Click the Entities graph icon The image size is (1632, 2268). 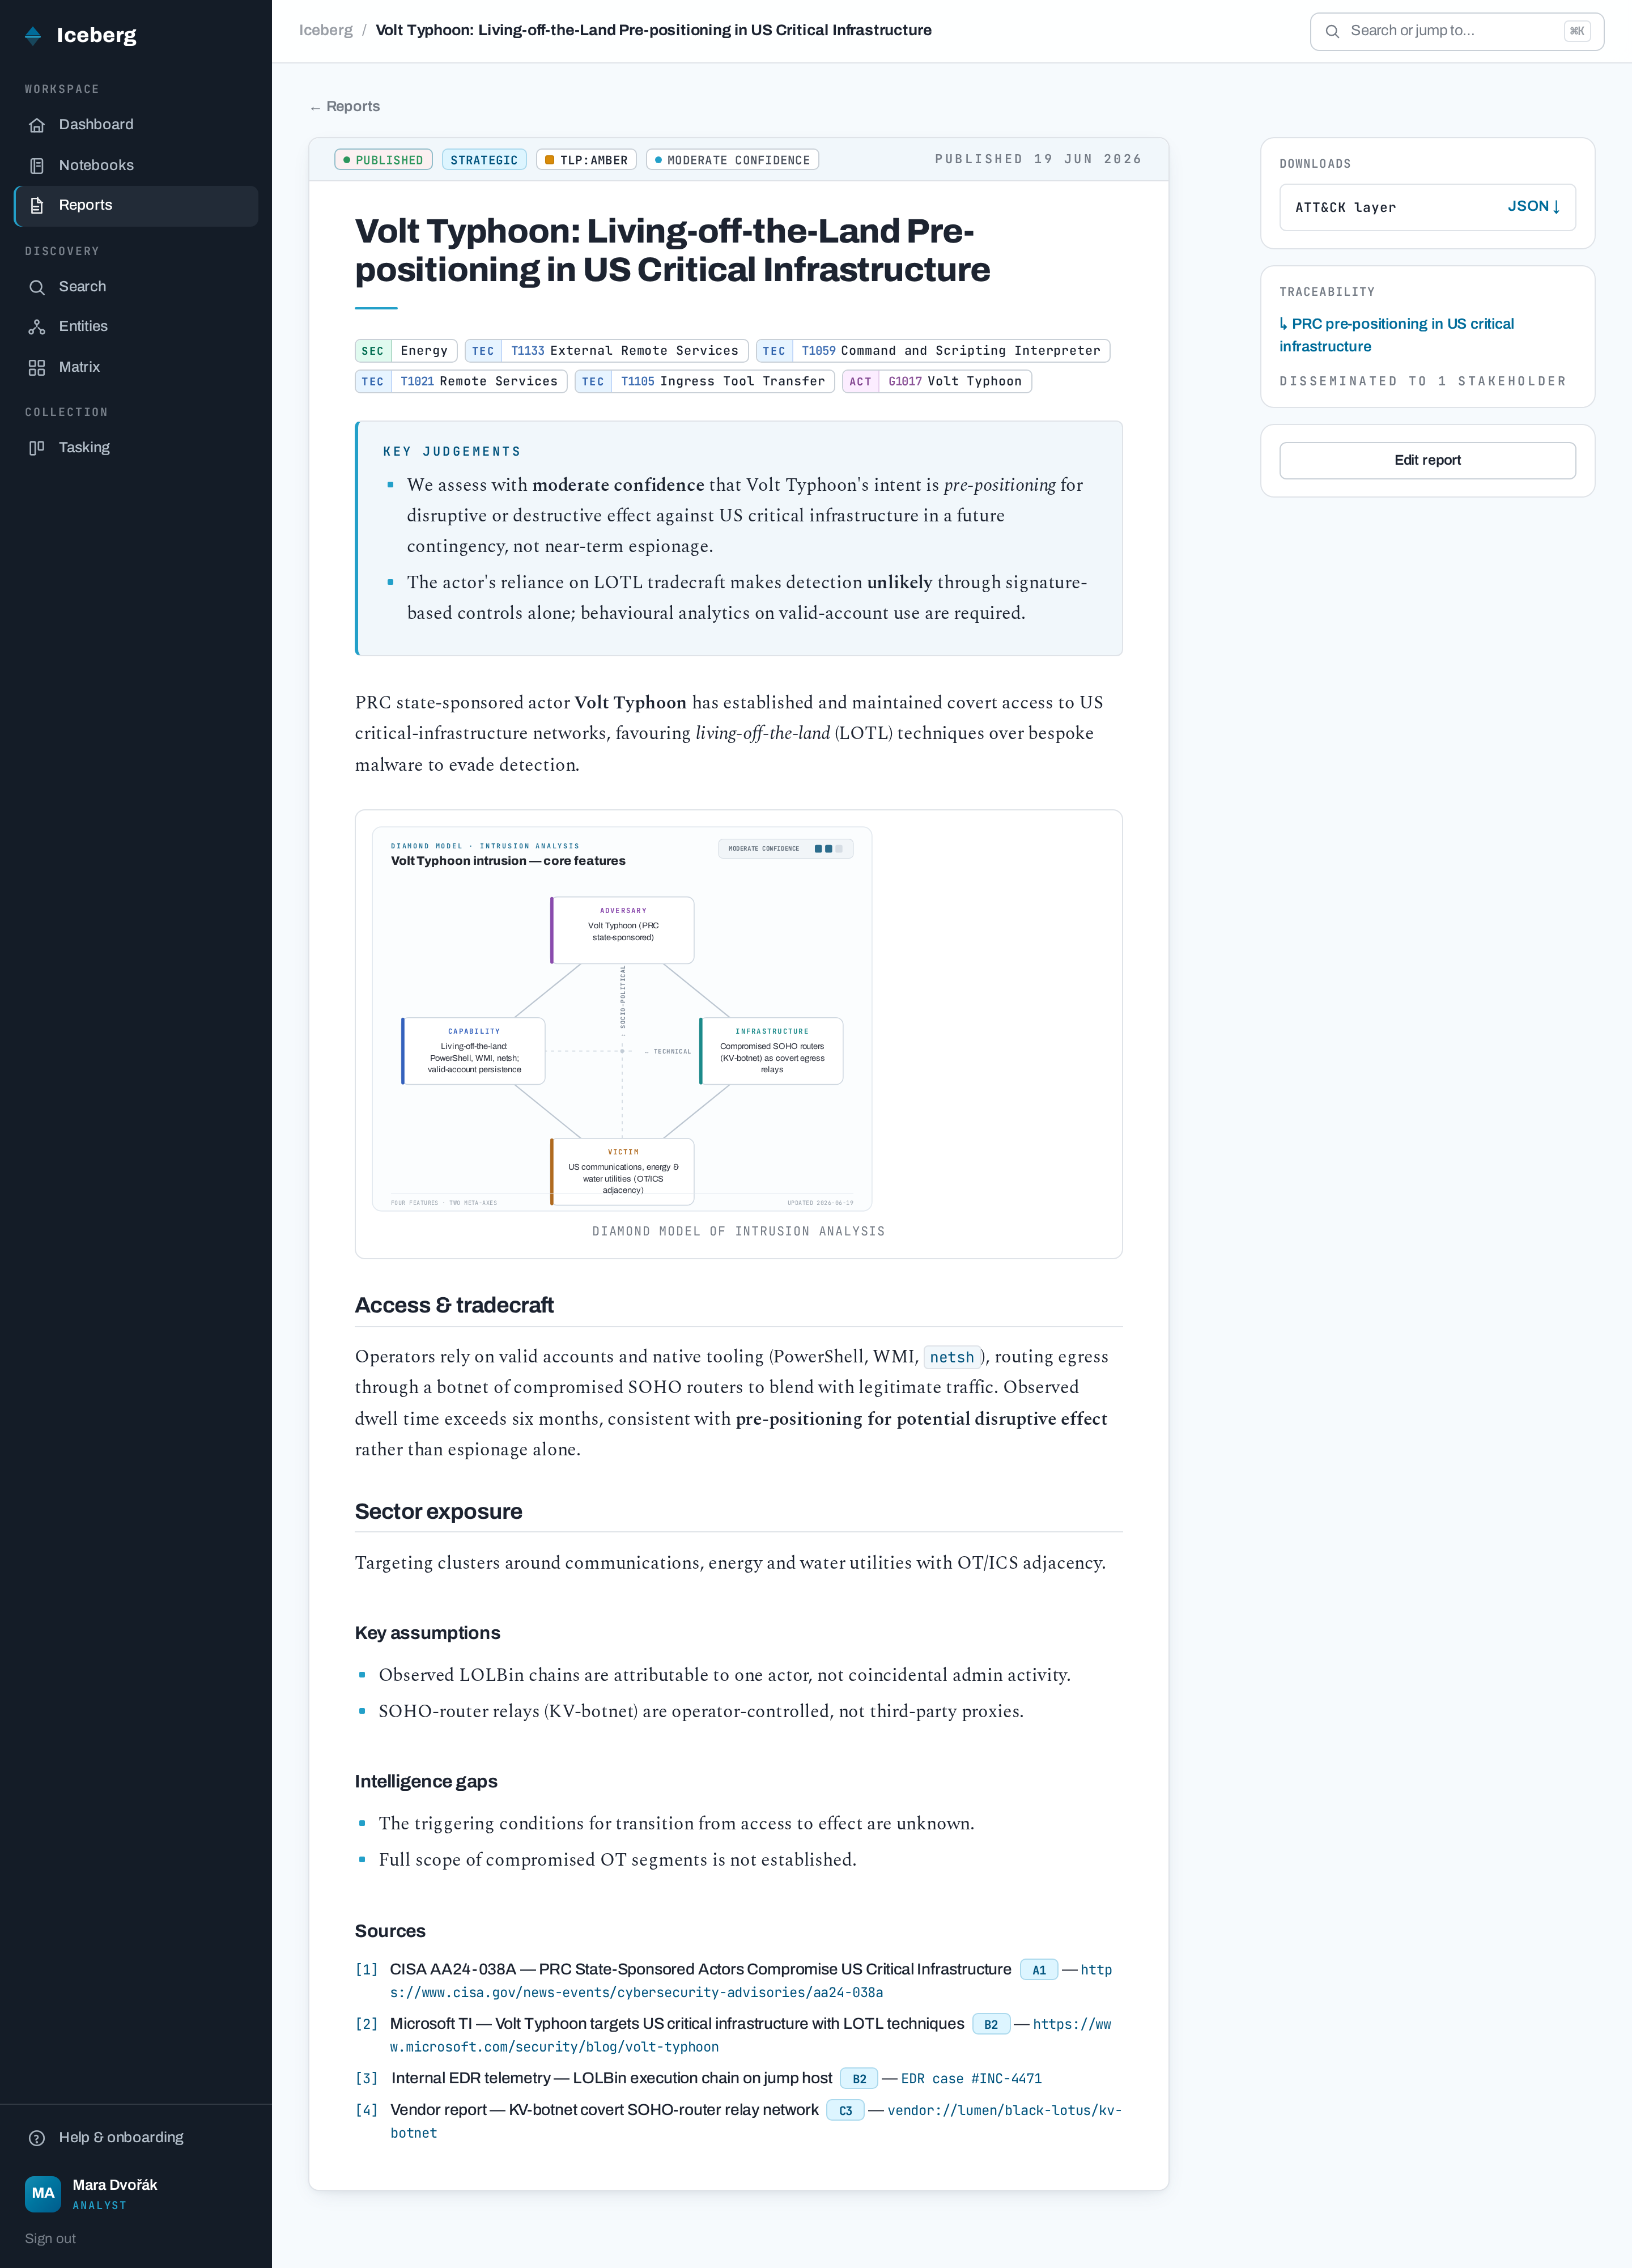tap(37, 327)
